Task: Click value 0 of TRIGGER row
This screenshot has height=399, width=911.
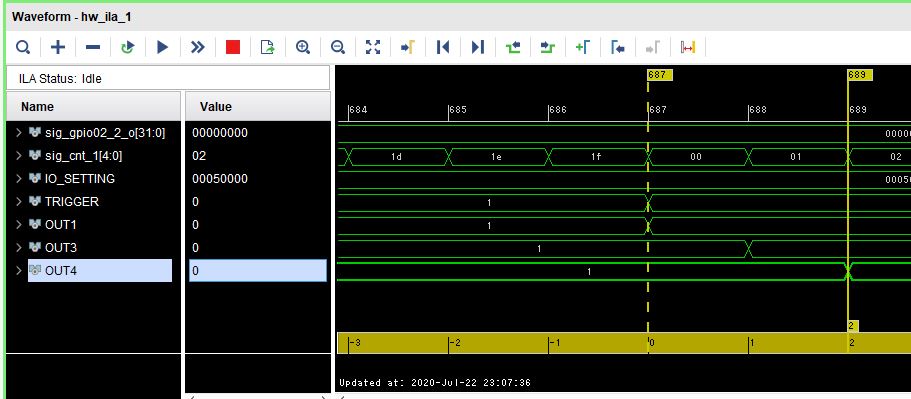Action: point(195,202)
